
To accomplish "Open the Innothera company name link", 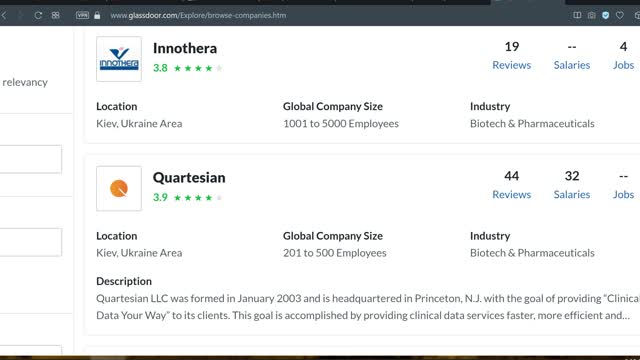I will [185, 48].
